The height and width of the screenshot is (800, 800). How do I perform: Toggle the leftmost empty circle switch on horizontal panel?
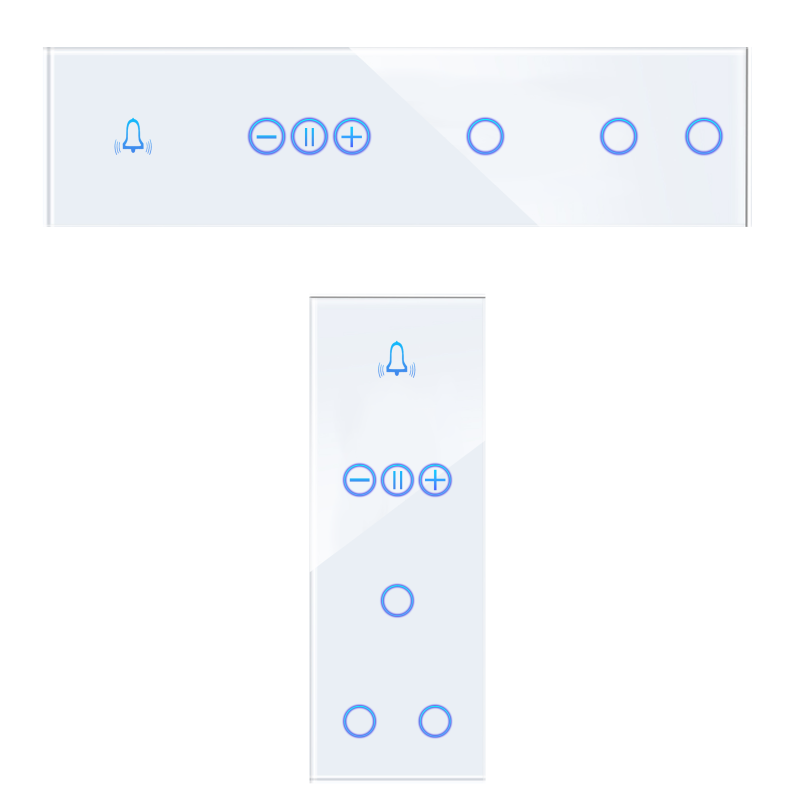[x=485, y=136]
